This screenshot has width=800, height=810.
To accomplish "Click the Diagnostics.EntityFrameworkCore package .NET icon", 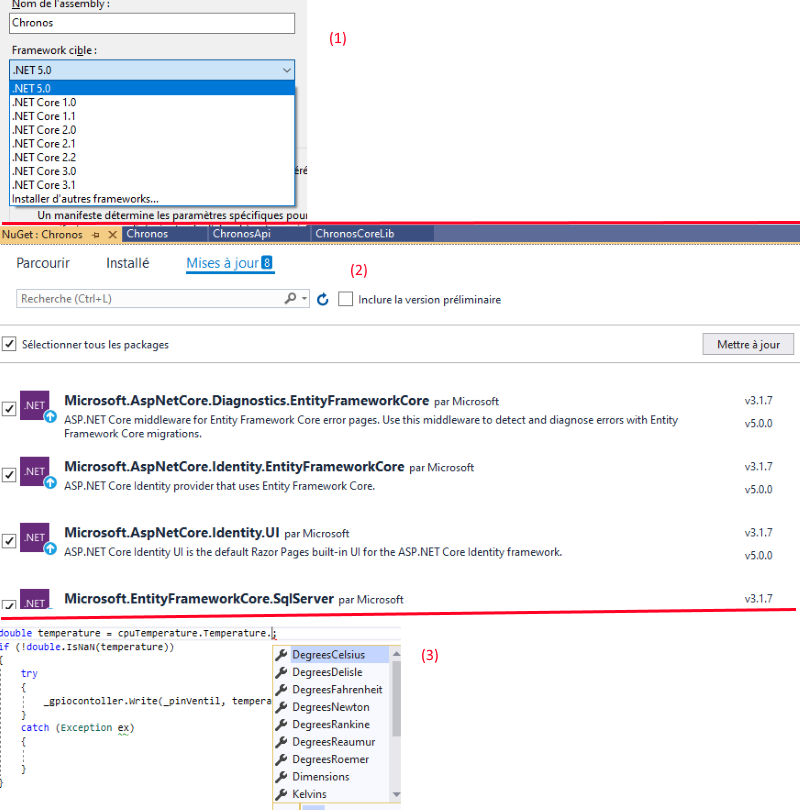I will [x=35, y=406].
